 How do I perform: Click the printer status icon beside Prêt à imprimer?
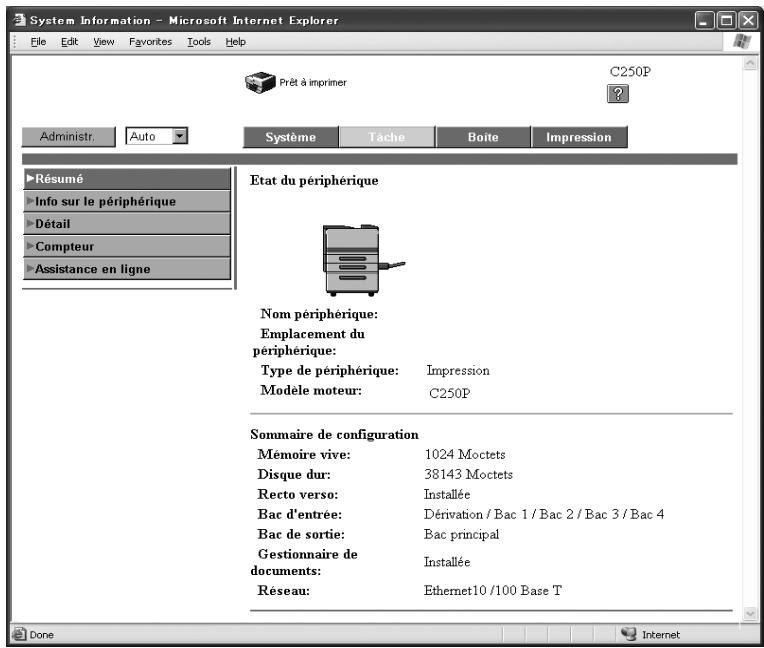pos(260,82)
